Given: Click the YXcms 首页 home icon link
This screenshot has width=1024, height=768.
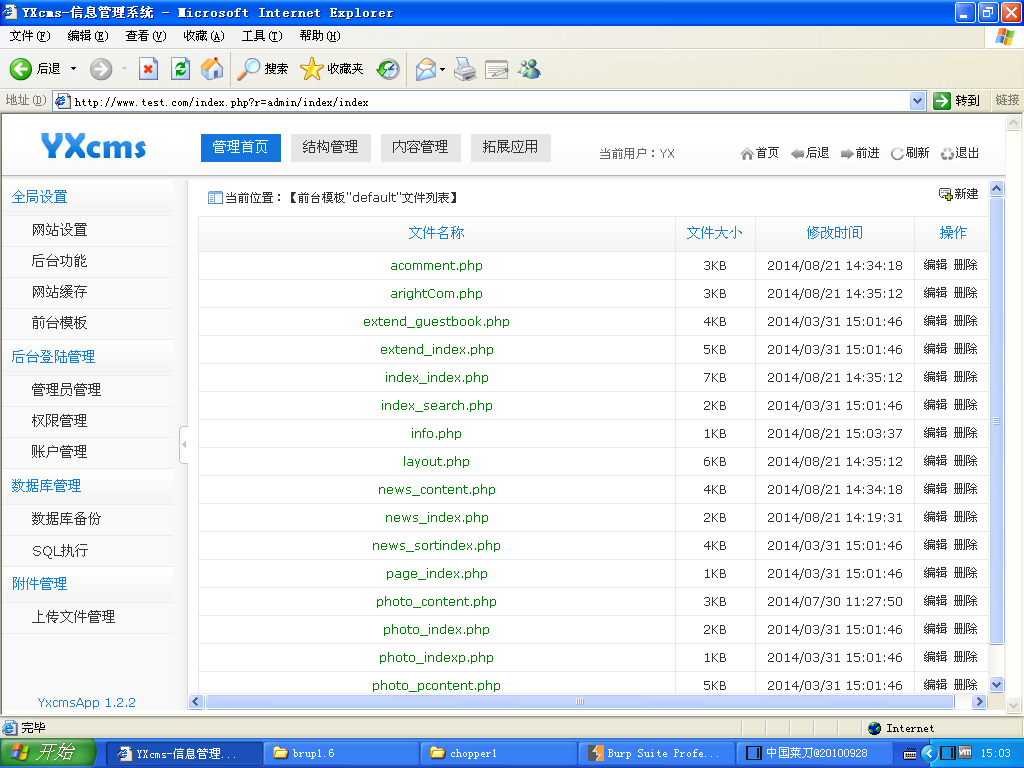Looking at the screenshot, I should coord(760,153).
